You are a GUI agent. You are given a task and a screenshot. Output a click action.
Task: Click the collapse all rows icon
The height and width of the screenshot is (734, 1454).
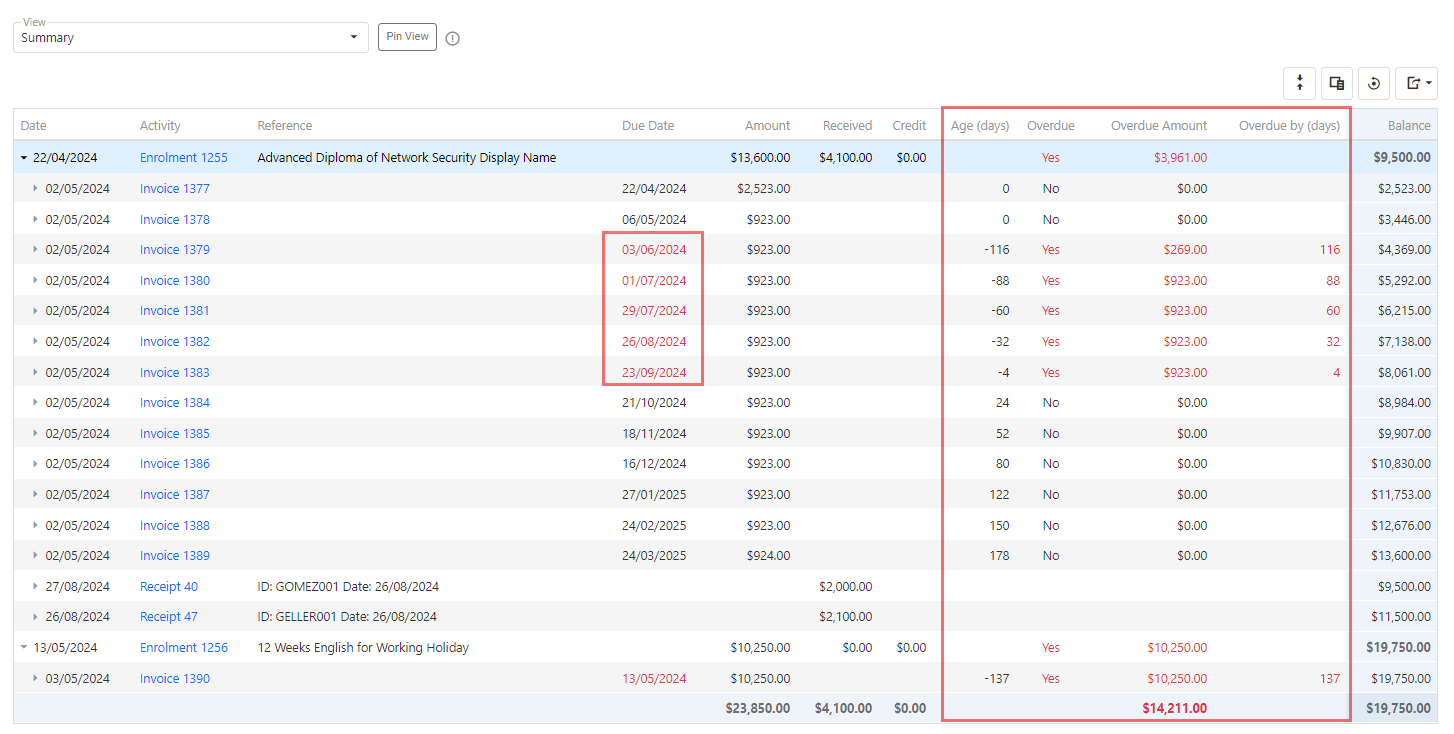coord(1299,84)
